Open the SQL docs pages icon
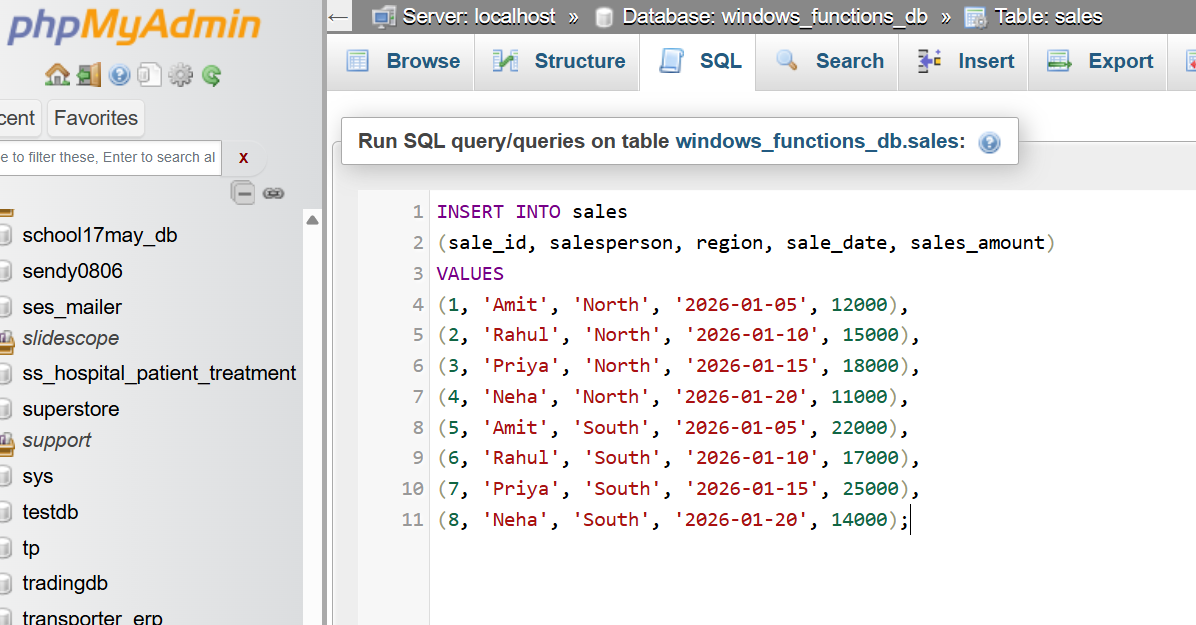Screen dimensions: 1196x625 [x=150, y=75]
